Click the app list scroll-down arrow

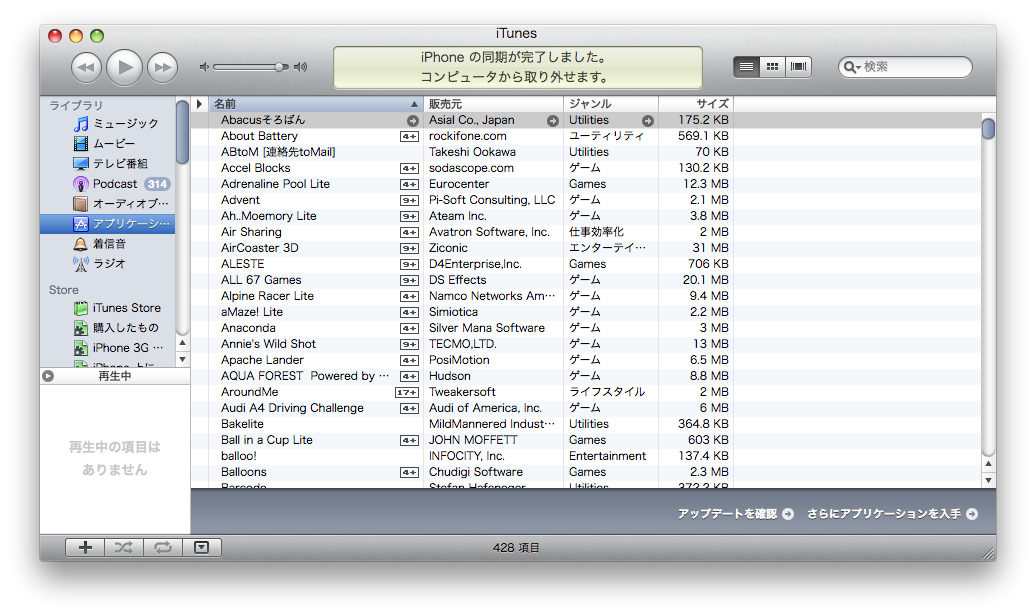tap(988, 481)
